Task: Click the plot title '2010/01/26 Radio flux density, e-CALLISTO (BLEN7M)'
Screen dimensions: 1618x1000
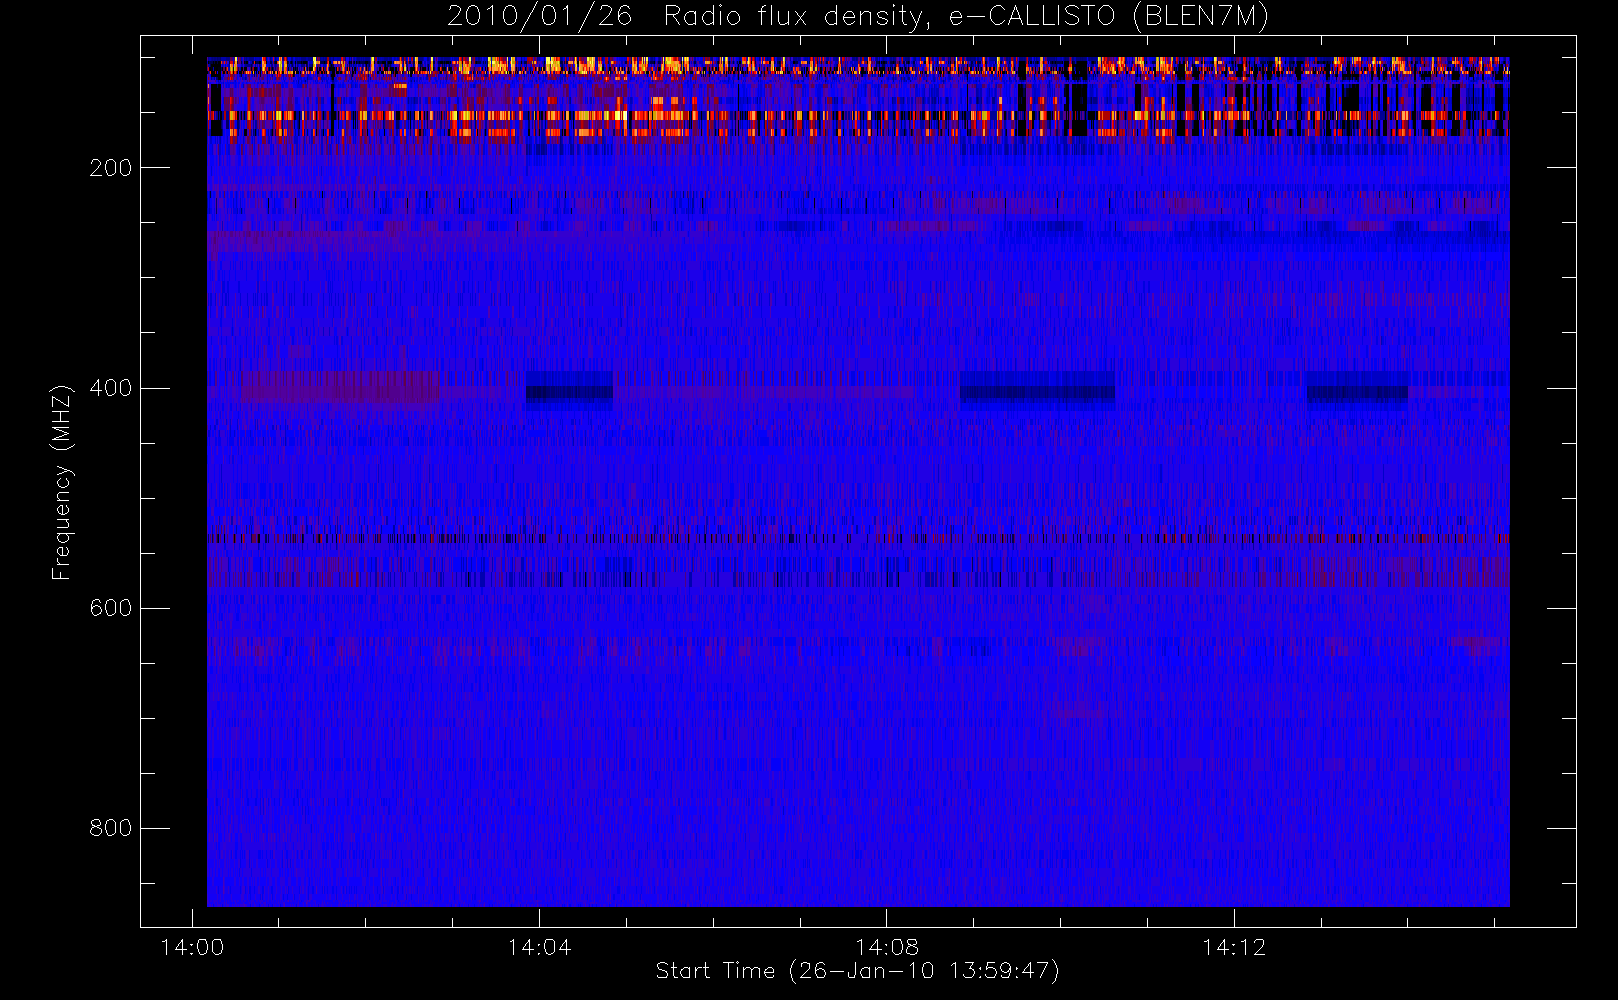Action: (x=858, y=17)
